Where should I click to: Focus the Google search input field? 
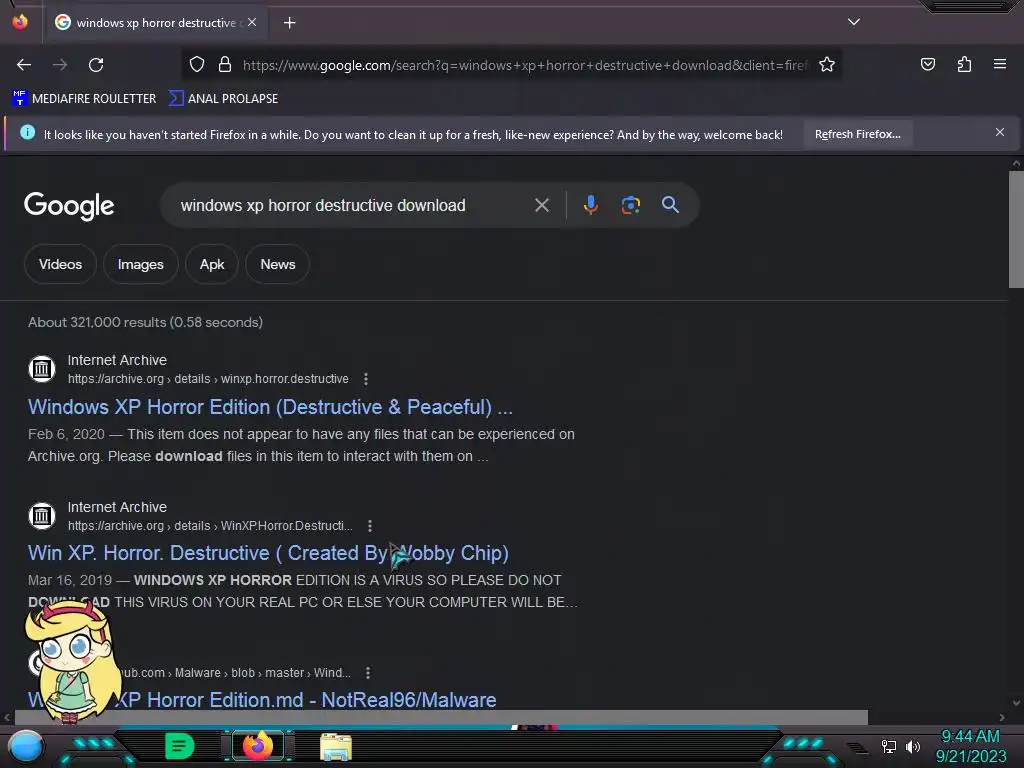click(x=353, y=205)
